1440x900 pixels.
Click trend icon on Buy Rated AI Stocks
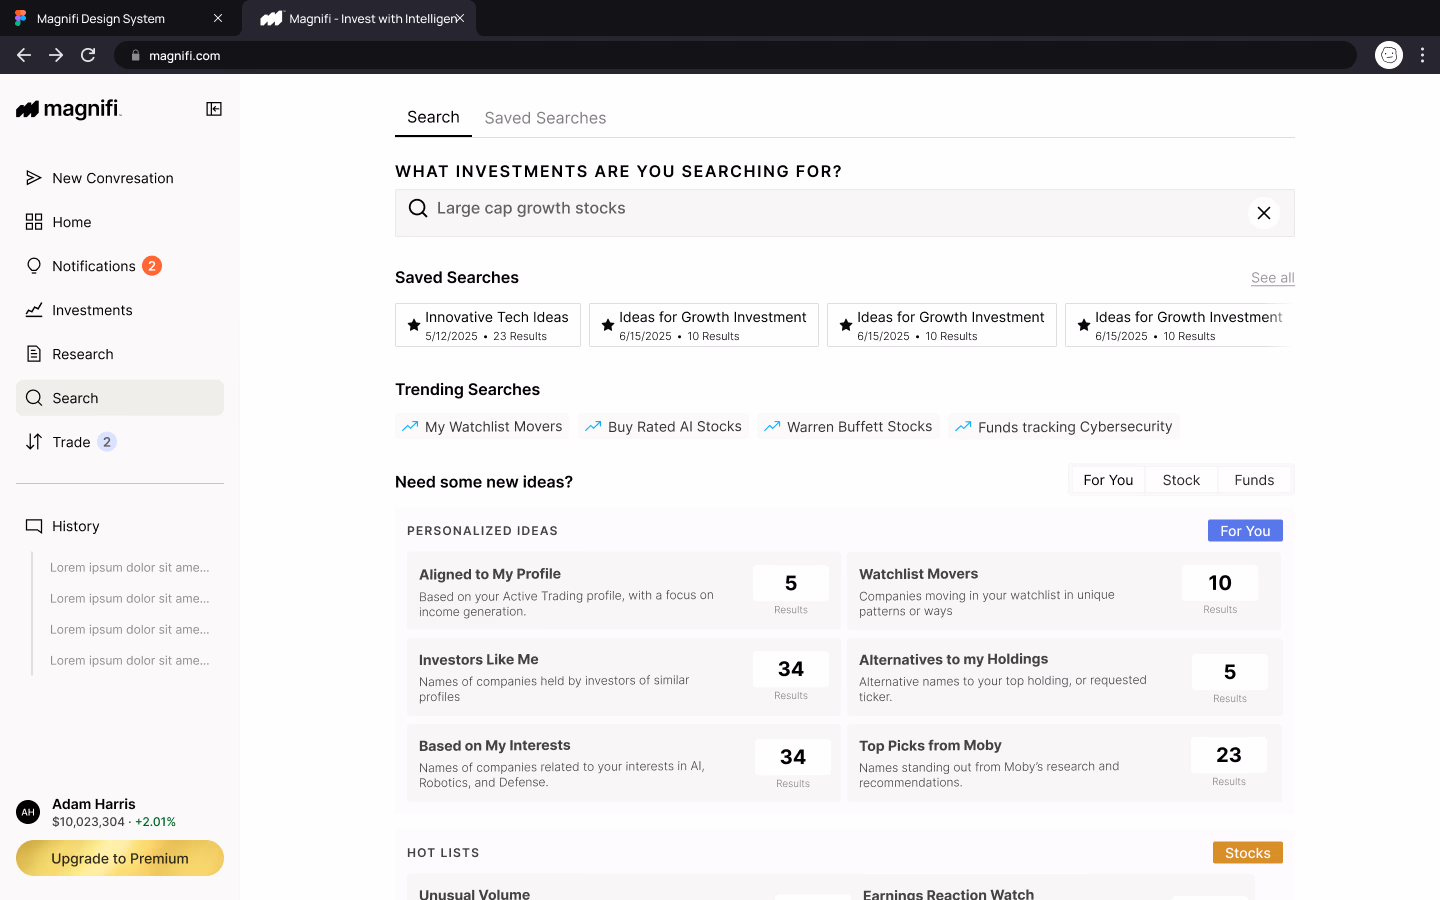click(x=593, y=427)
